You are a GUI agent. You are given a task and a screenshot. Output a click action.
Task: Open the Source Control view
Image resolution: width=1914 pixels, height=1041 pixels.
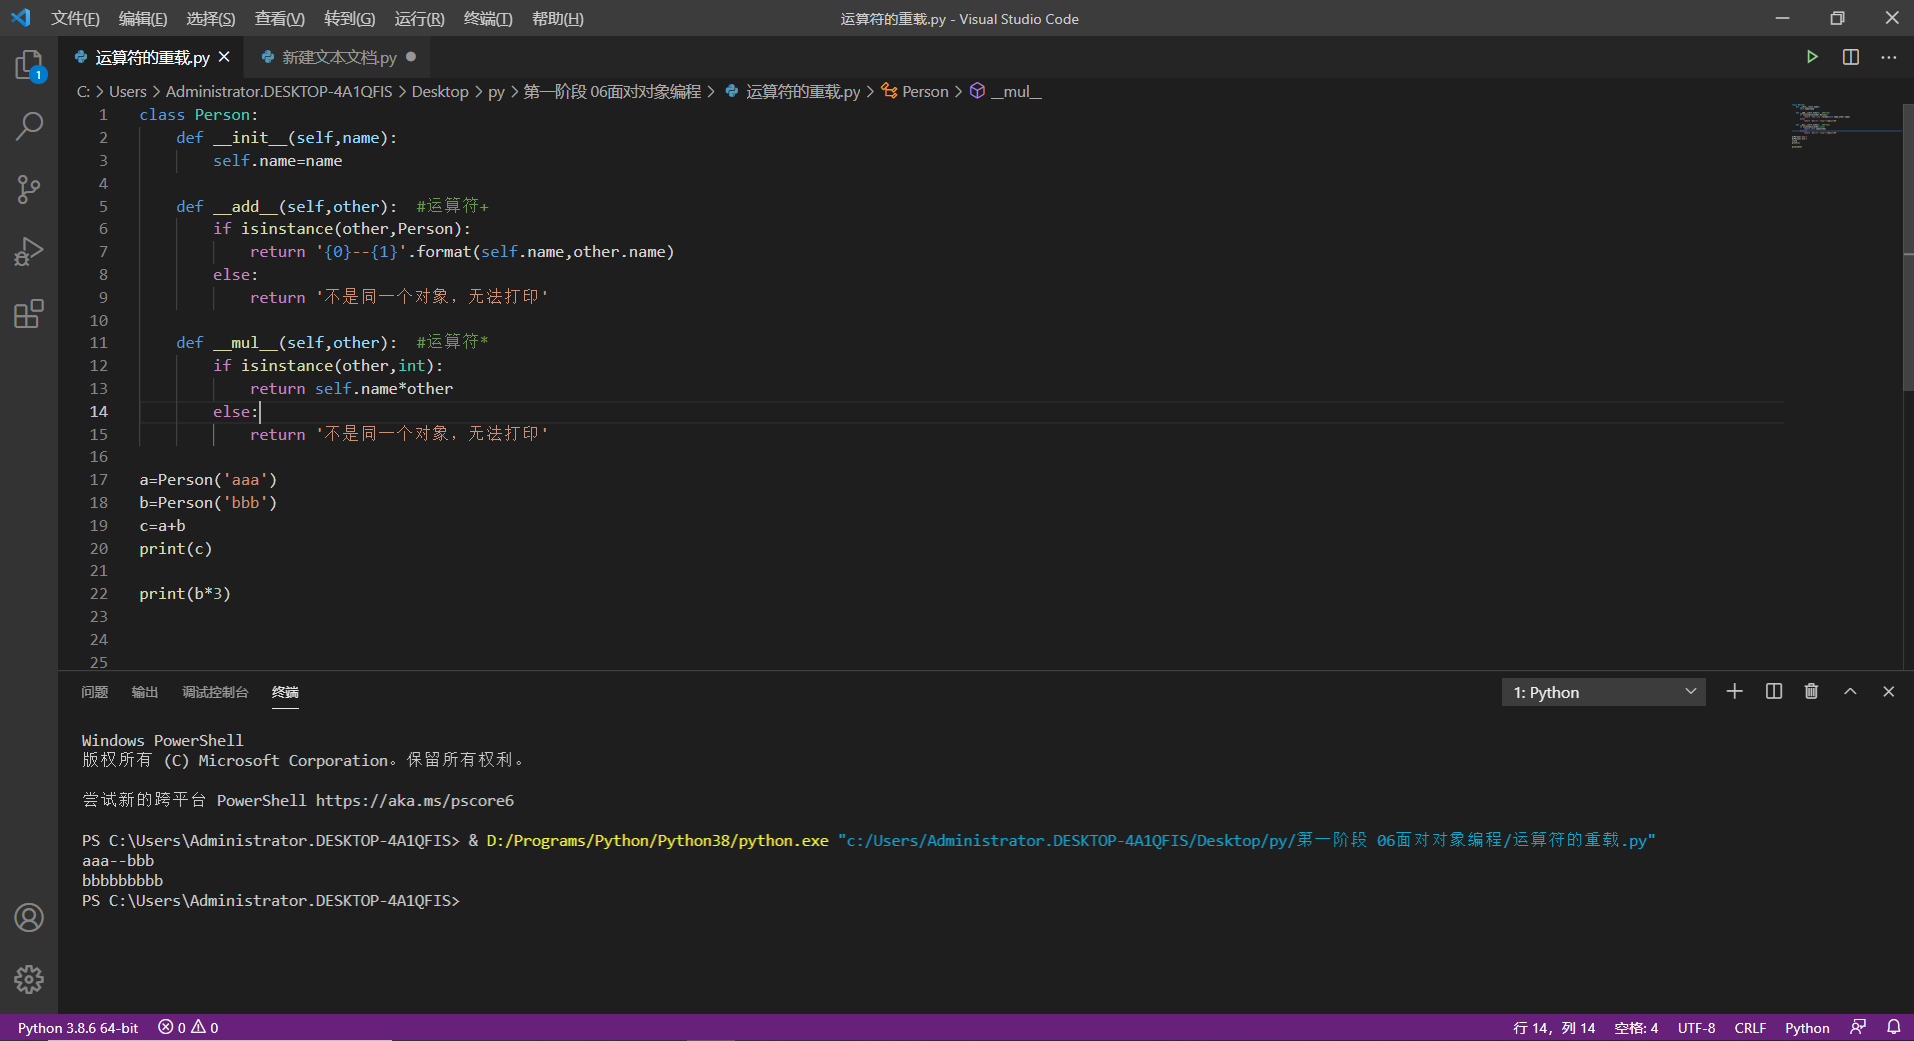coord(29,189)
